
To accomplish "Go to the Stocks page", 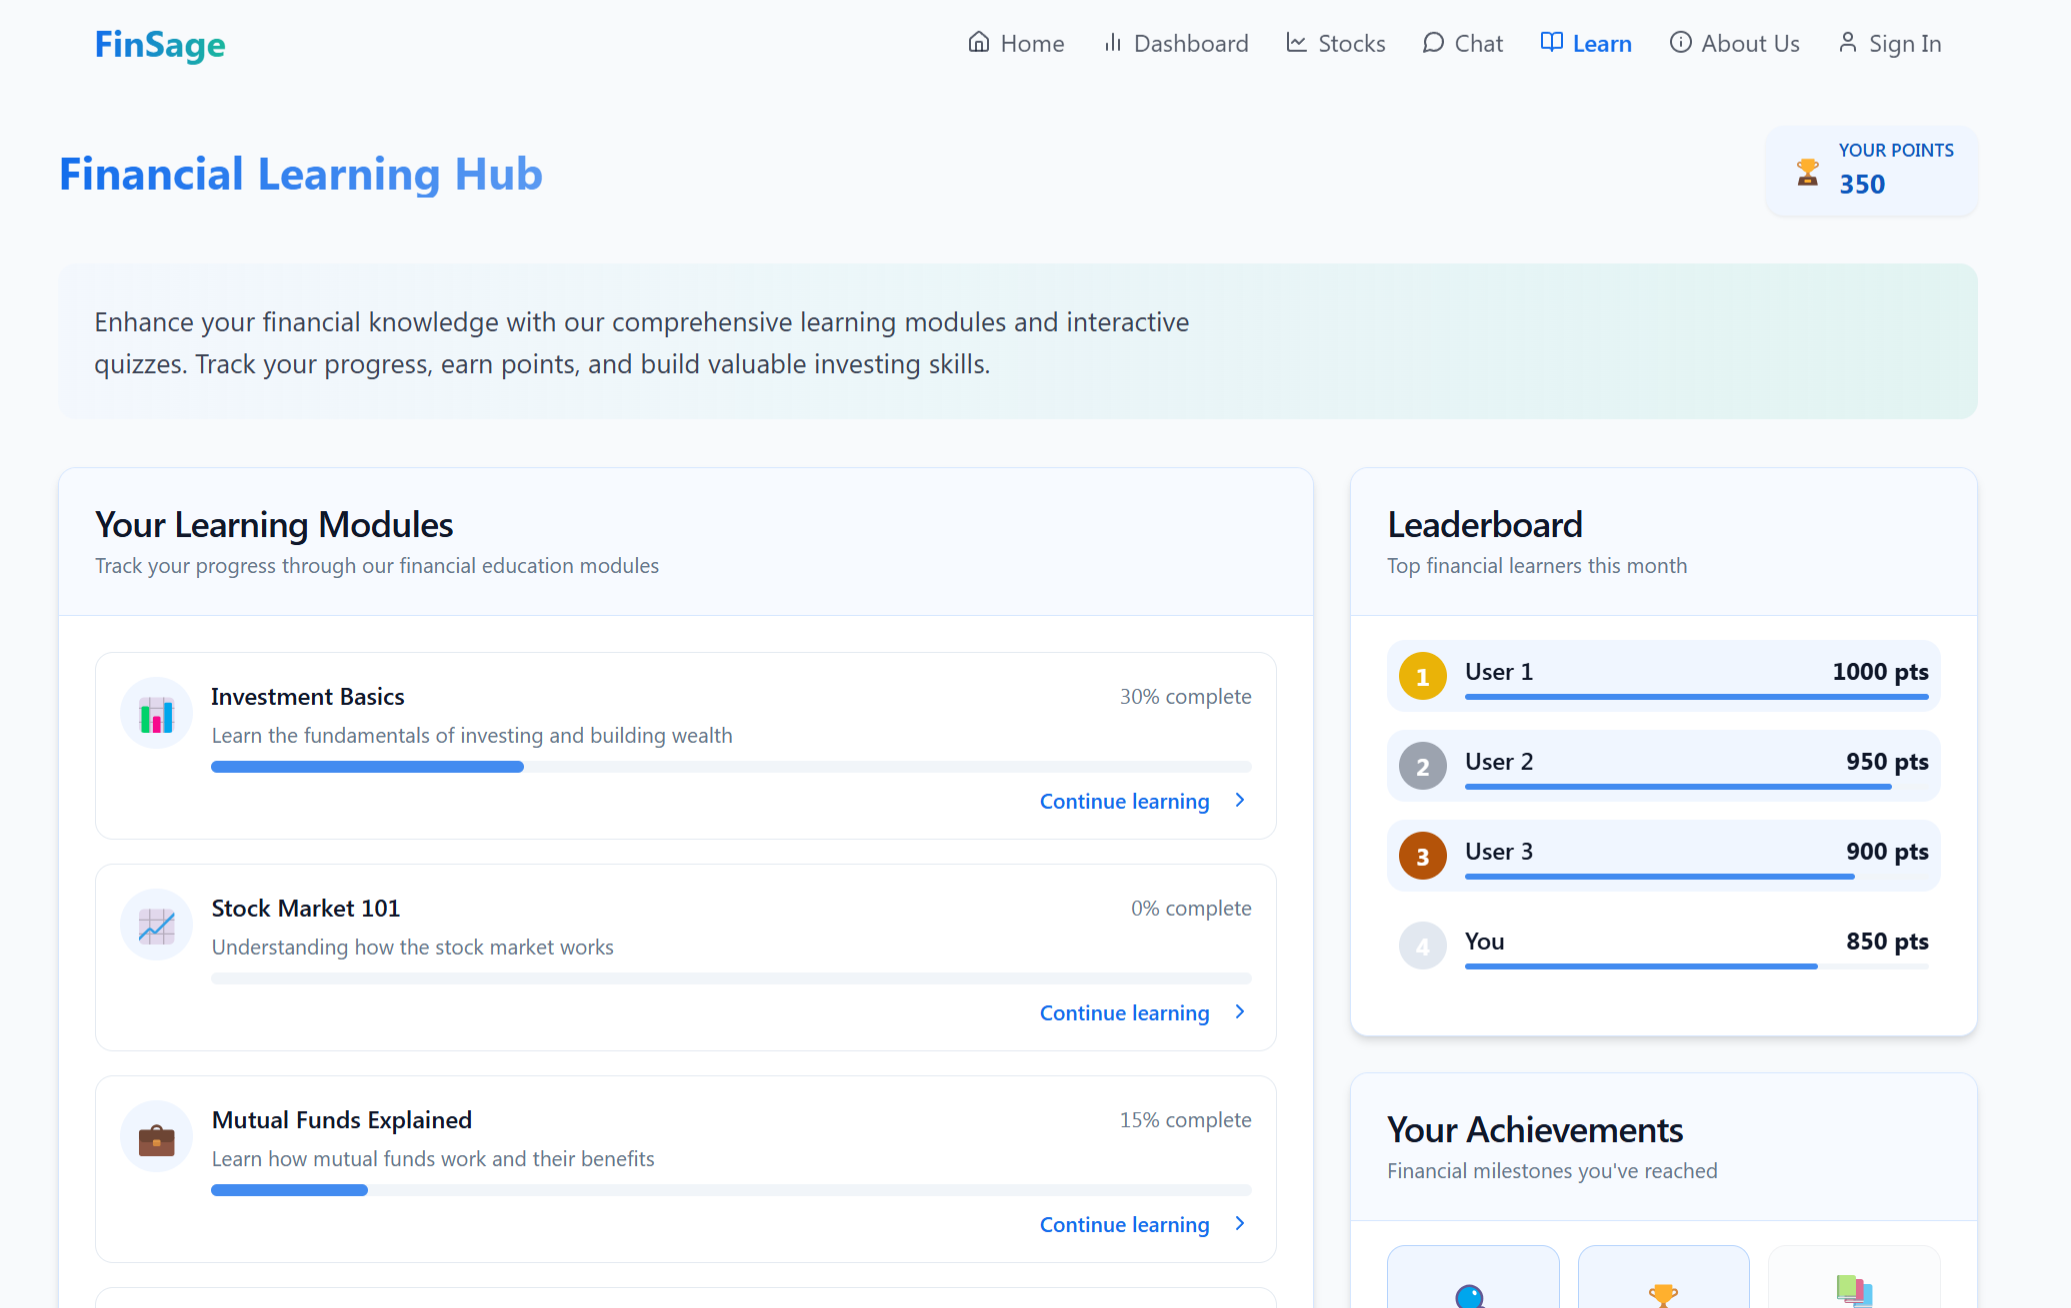I will 1335,44.
